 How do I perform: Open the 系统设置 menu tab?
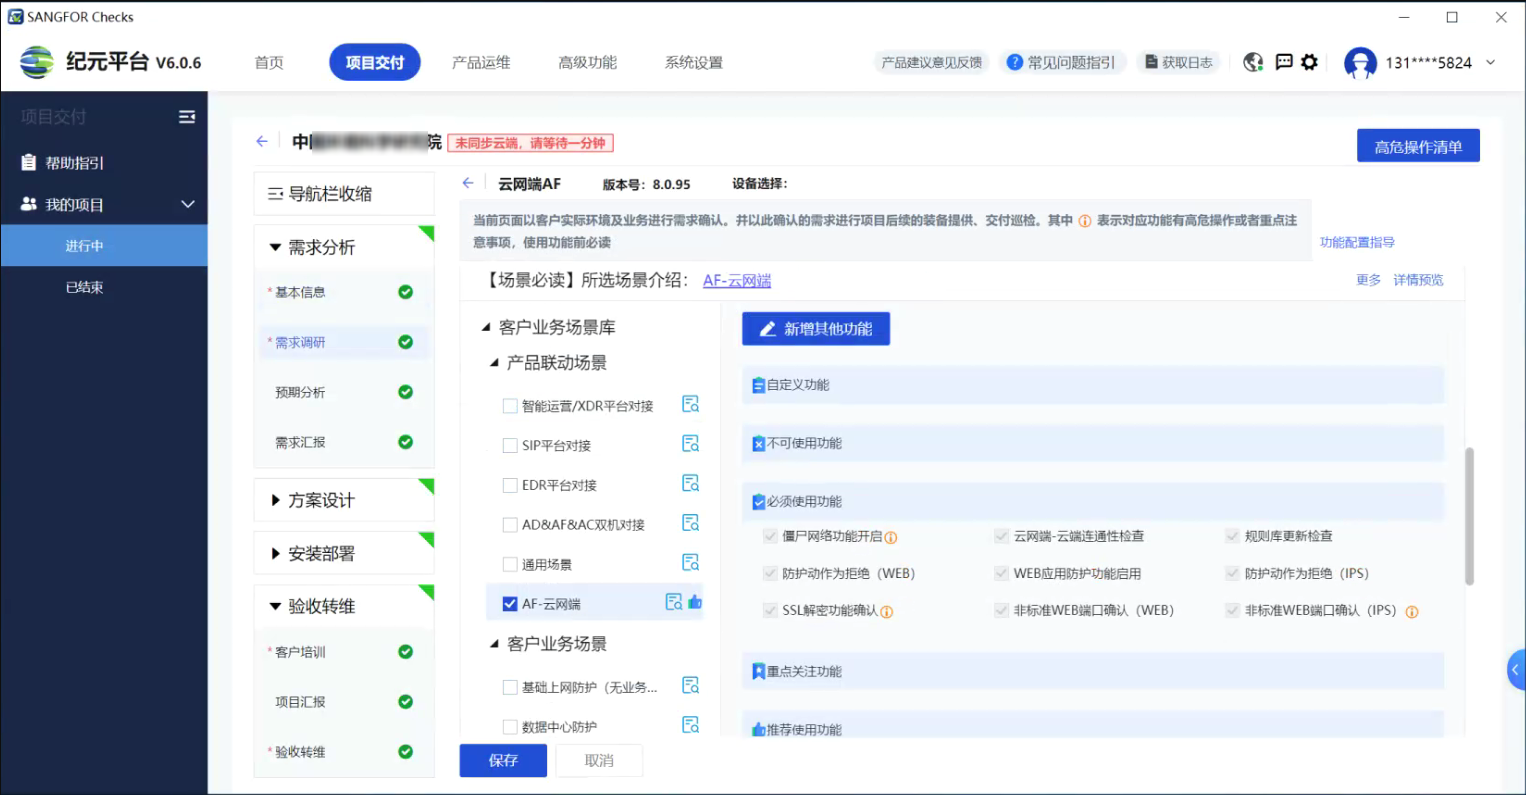point(693,62)
